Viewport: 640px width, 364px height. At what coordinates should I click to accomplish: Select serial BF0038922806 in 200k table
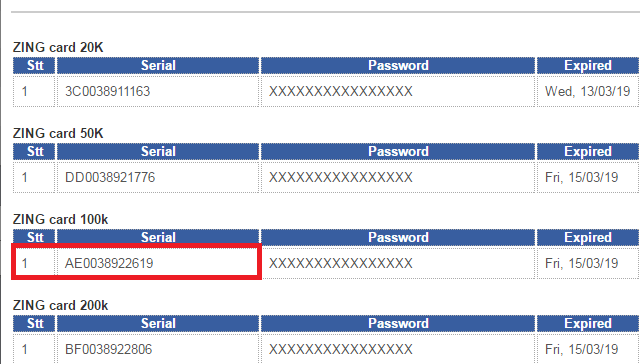(x=108, y=349)
